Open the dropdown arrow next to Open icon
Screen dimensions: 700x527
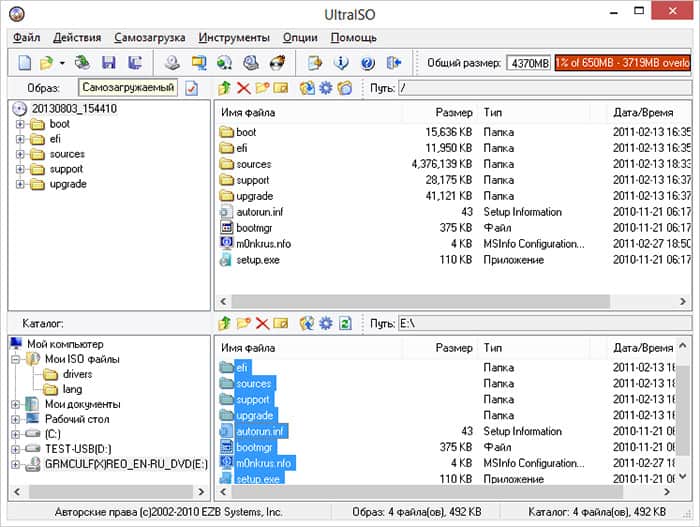[x=62, y=63]
